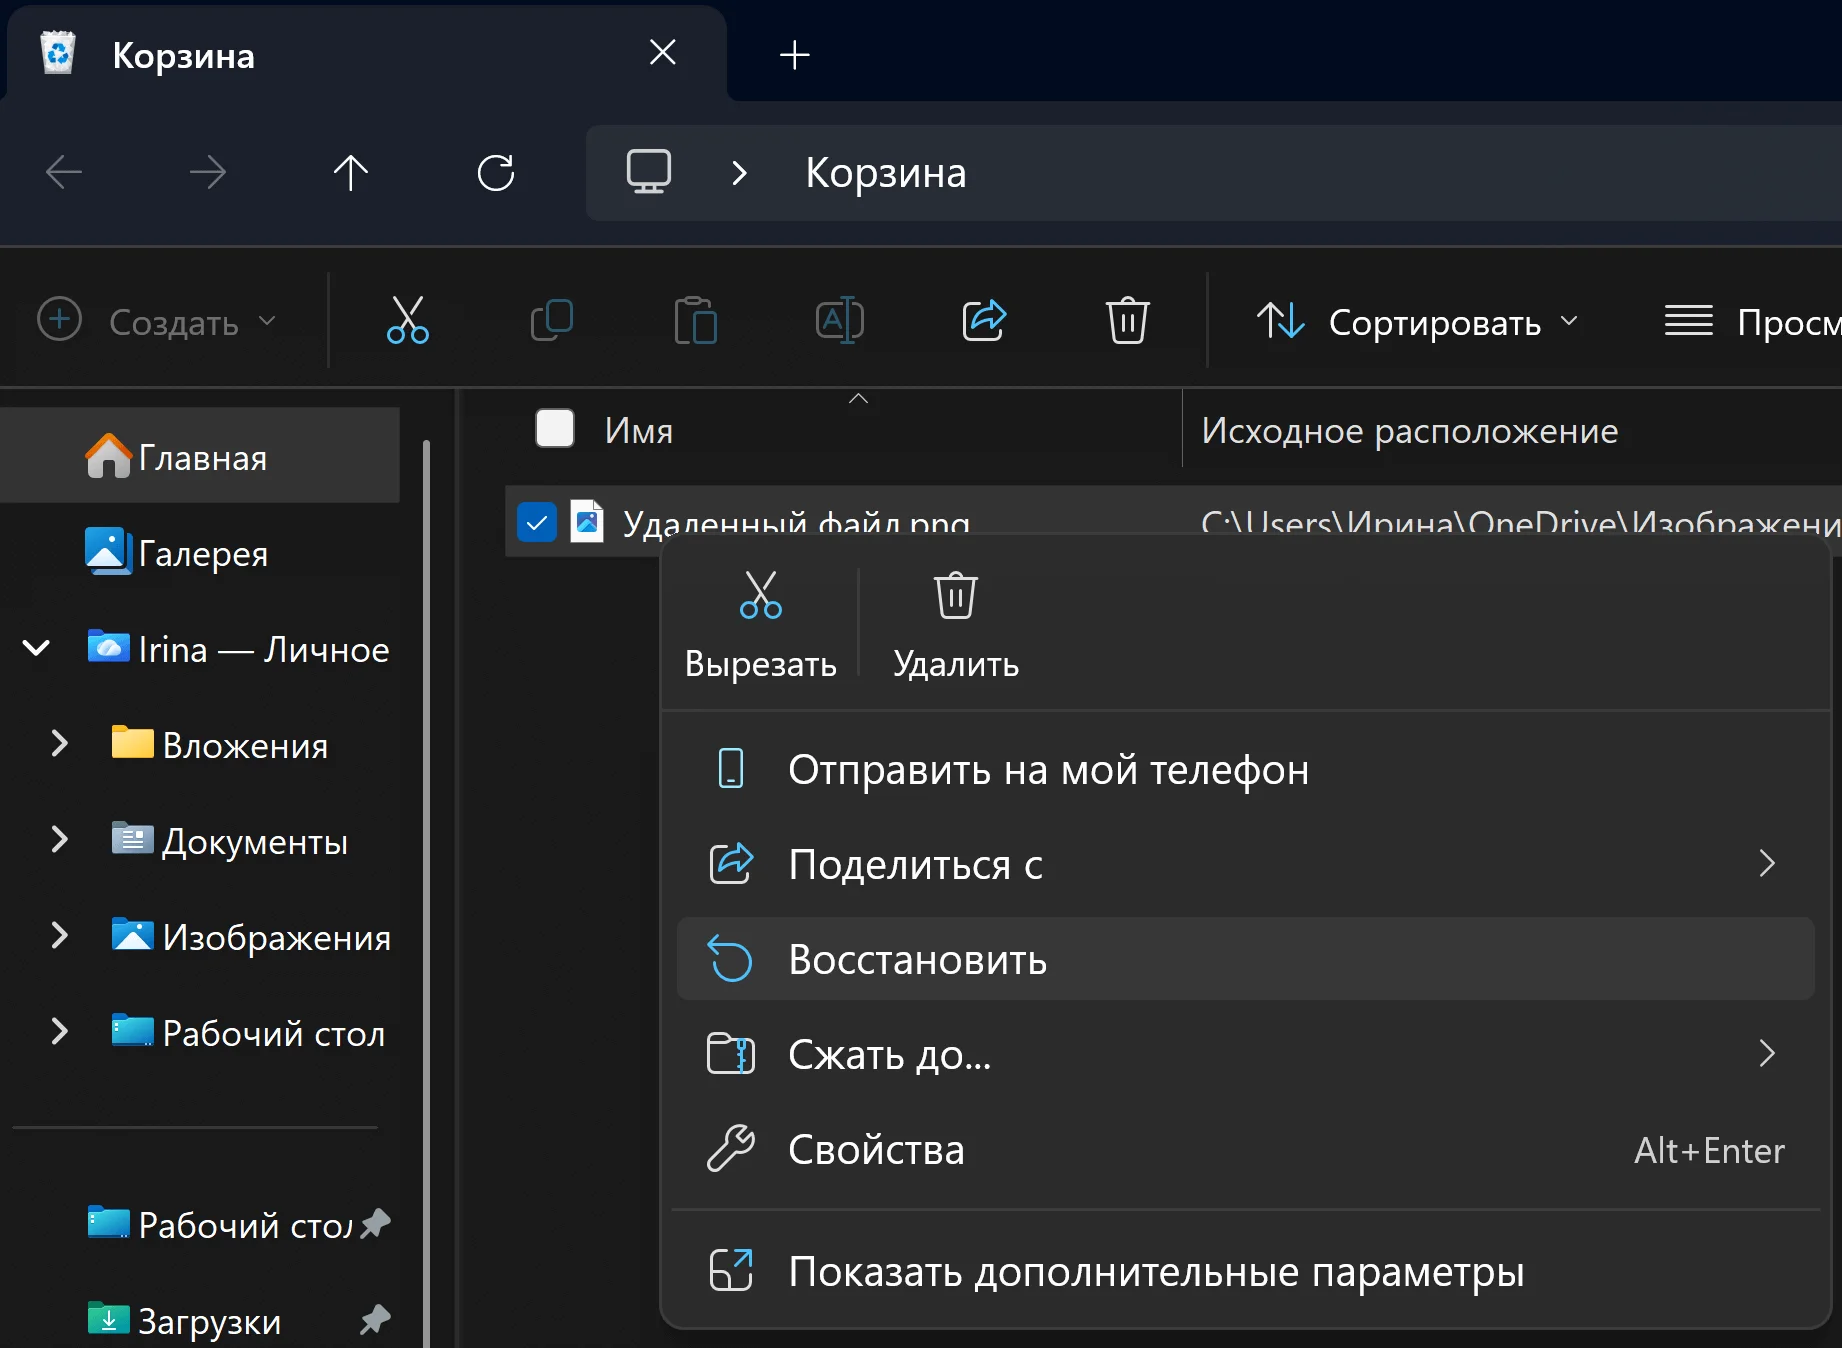Viewport: 1842px width, 1348px height.
Task: Click the trash Delete icon in toolbar
Action: pos(1127,321)
